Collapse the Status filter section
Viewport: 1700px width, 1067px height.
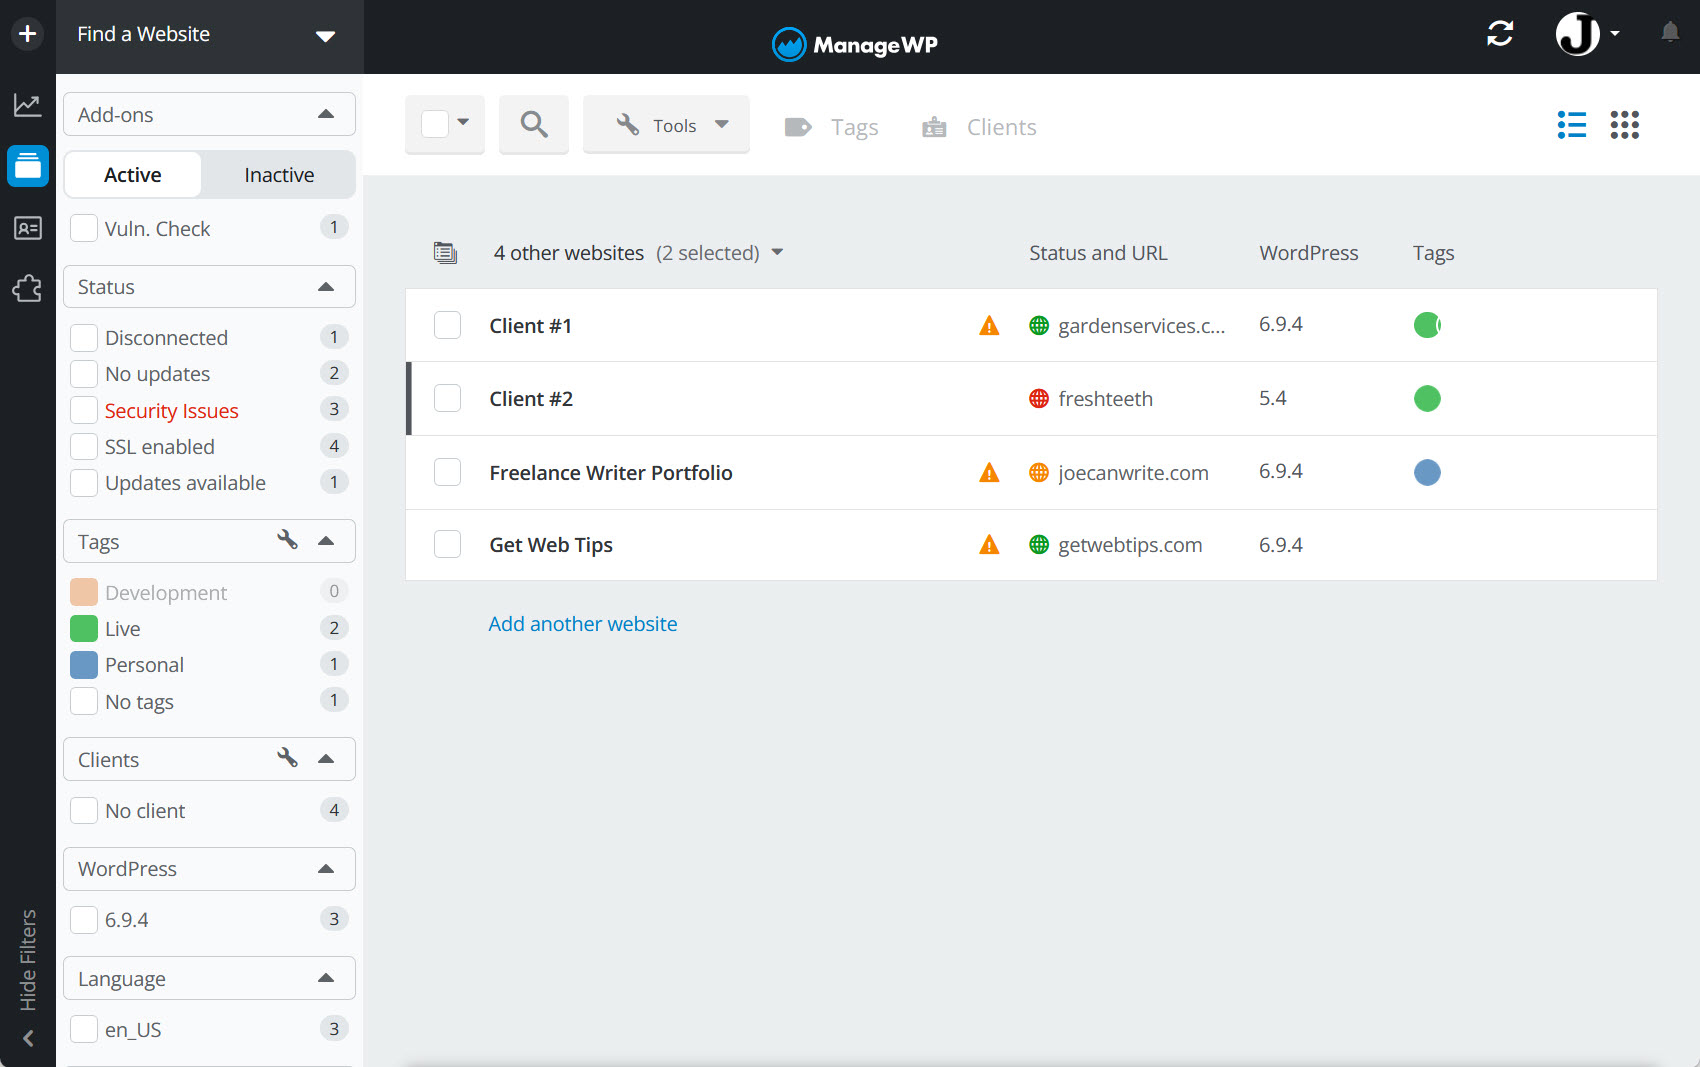pyautogui.click(x=326, y=286)
